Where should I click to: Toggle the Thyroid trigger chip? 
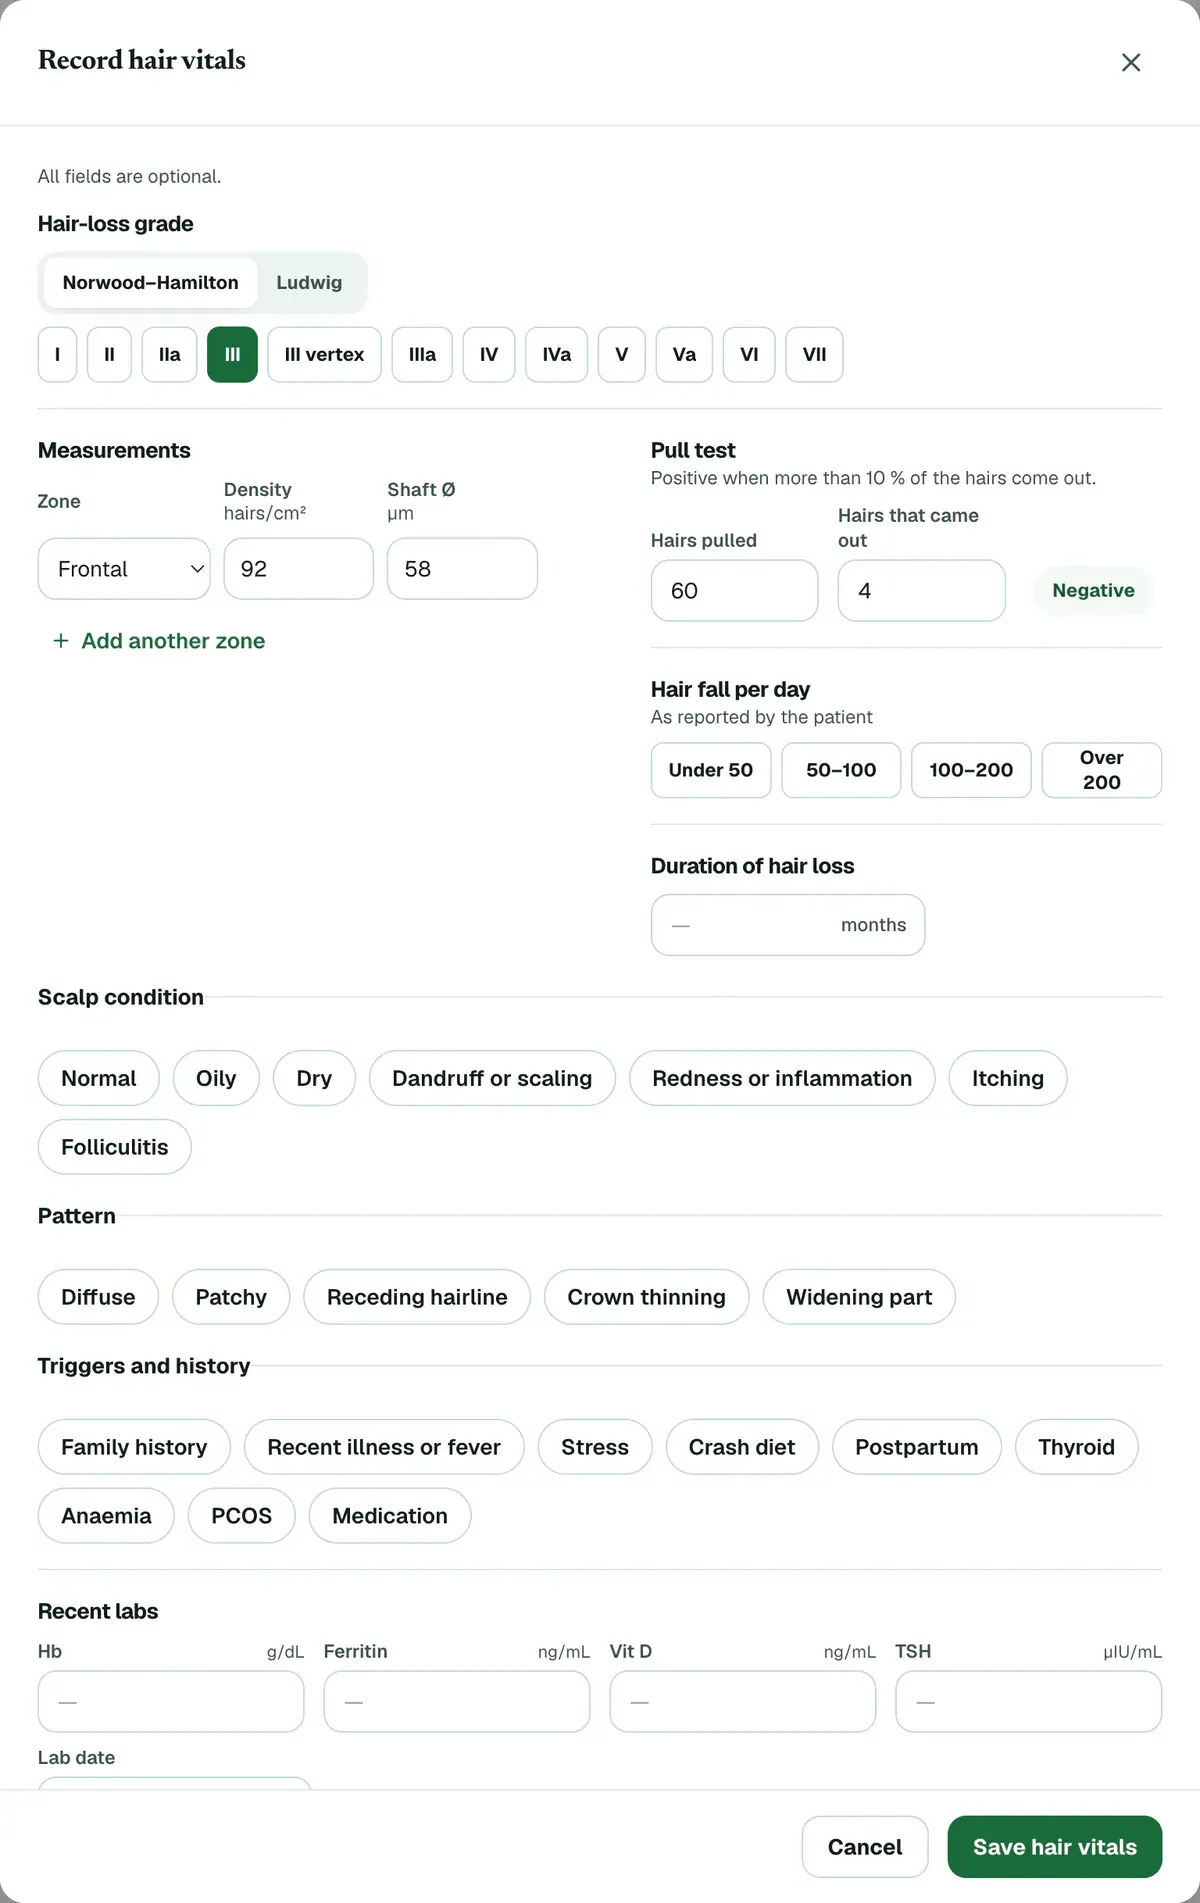1077,1447
